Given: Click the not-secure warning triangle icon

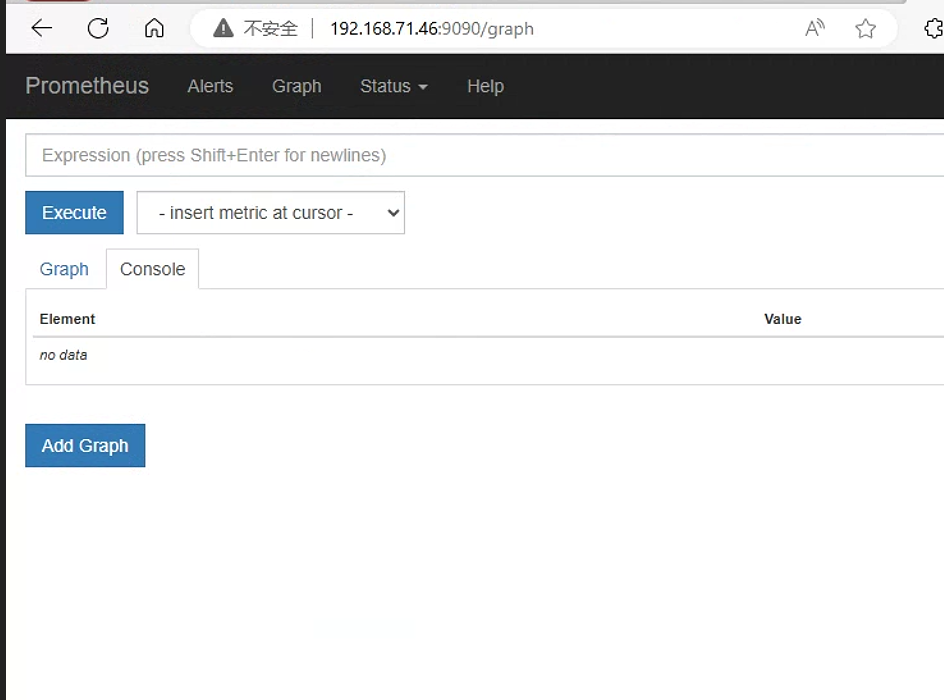Looking at the screenshot, I should (223, 28).
